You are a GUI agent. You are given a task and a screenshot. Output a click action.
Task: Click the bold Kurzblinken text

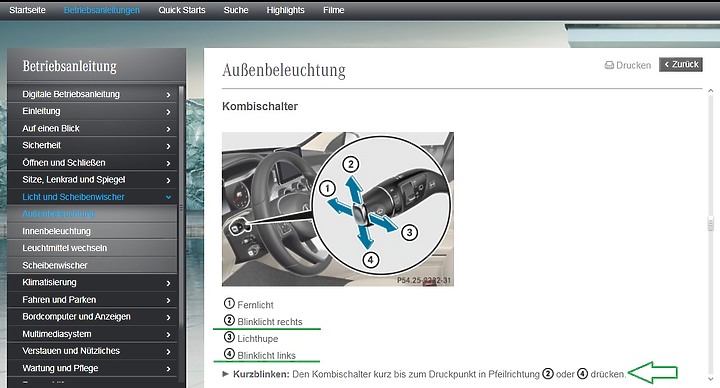click(x=261, y=374)
